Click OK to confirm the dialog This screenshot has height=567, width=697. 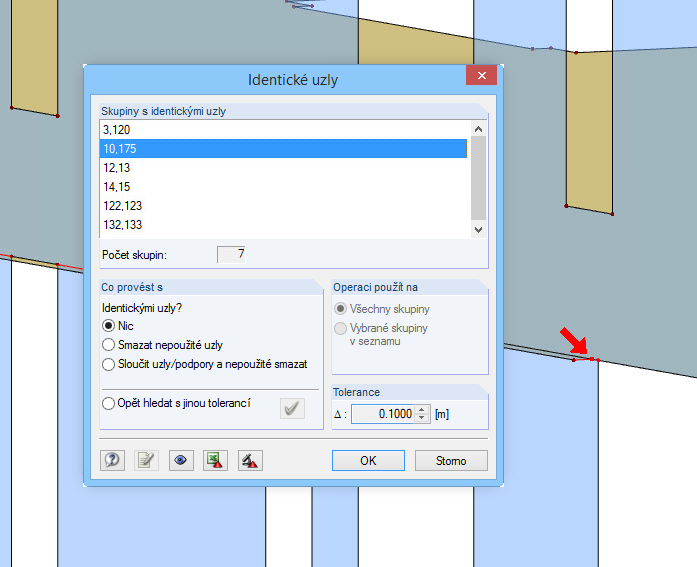pyautogui.click(x=368, y=460)
